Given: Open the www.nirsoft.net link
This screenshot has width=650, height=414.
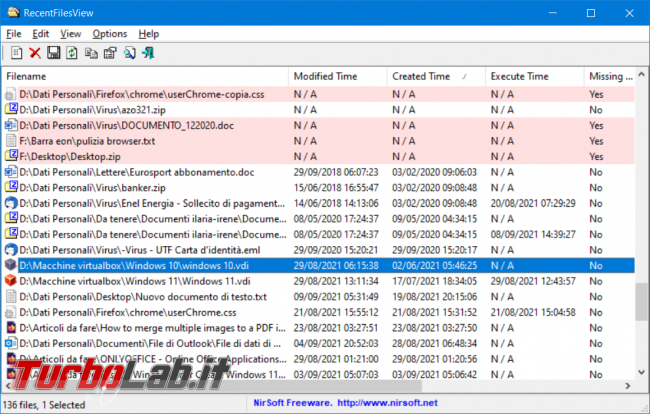Looking at the screenshot, I should coord(387,403).
